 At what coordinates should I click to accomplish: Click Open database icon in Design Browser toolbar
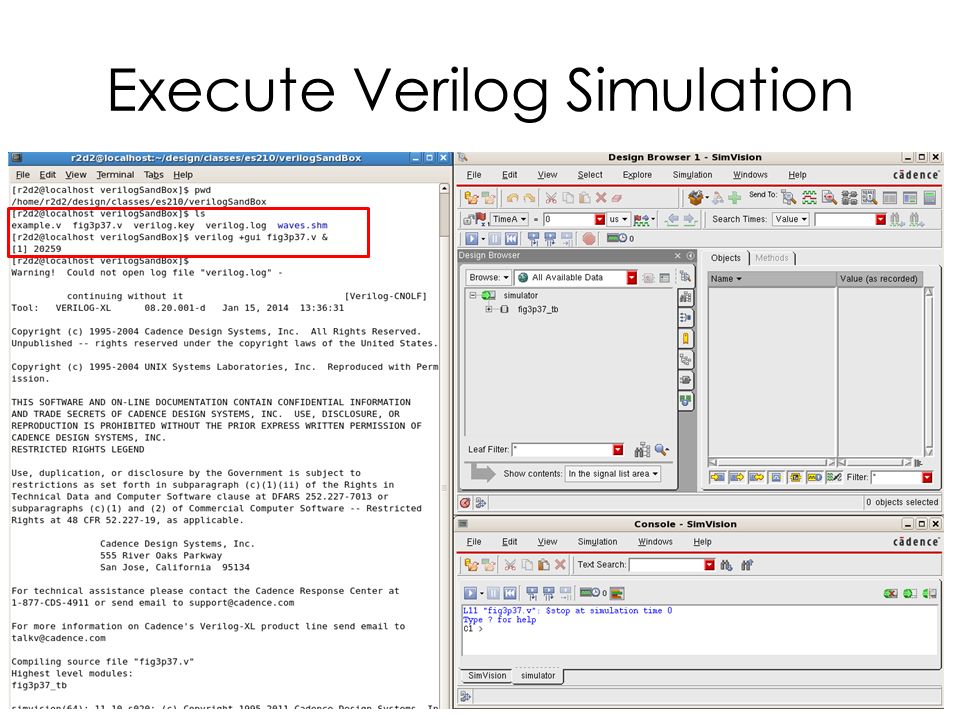click(471, 198)
